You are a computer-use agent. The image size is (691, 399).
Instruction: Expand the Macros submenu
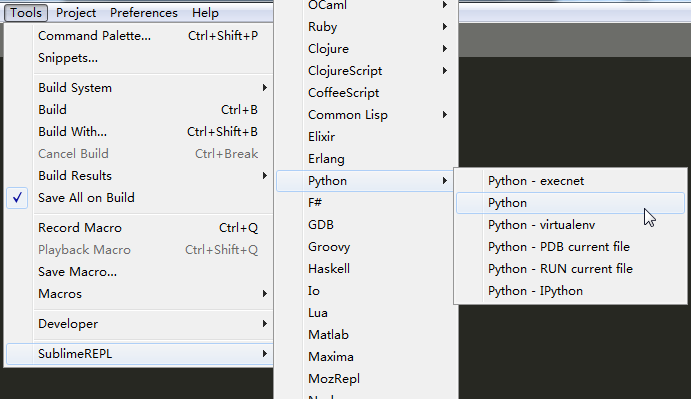pyautogui.click(x=139, y=294)
